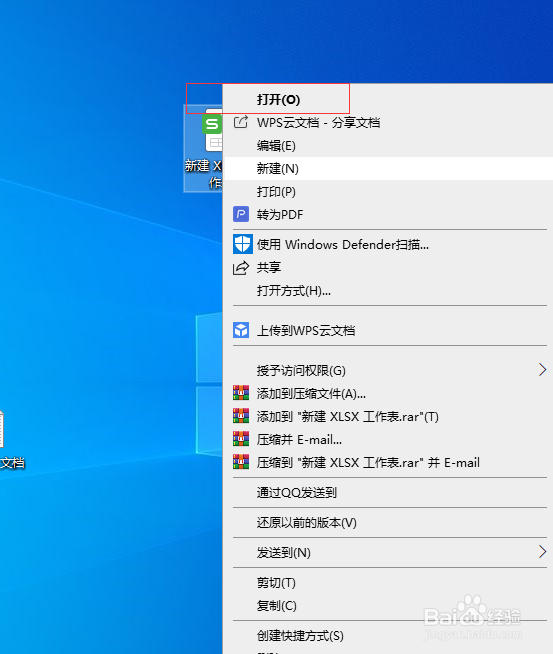The image size is (553, 654).
Task: Expand the 发送到(N) submenu arrow
Action: tap(542, 552)
